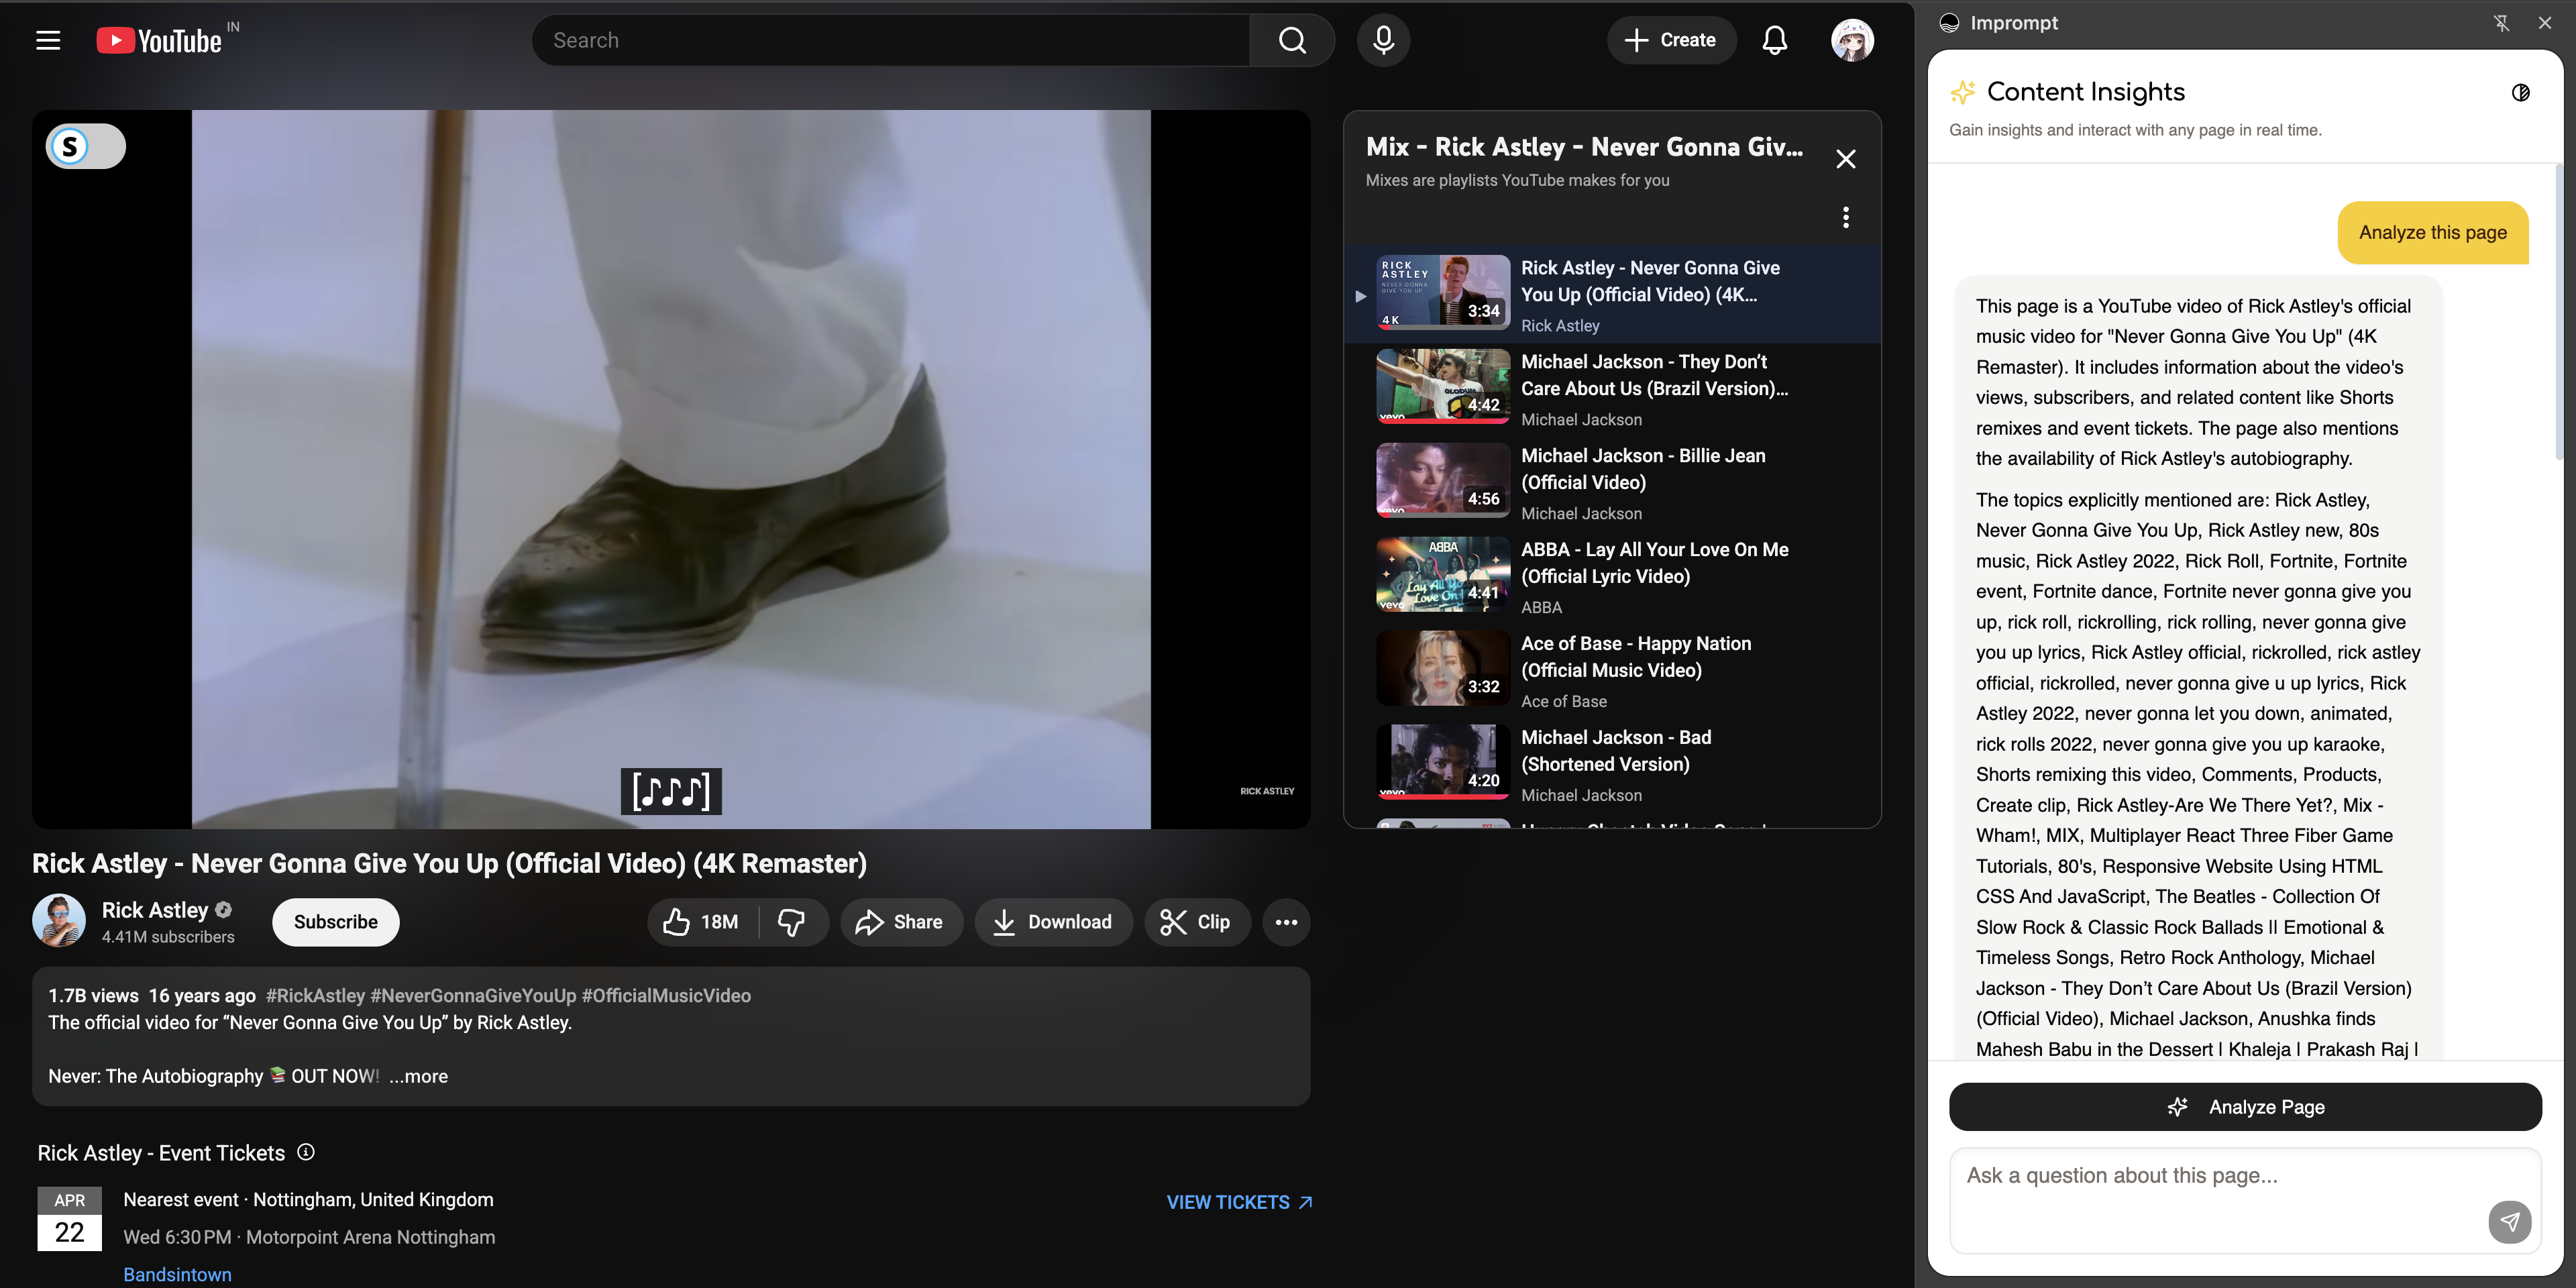Unpin the Imprompt side panel
The width and height of the screenshot is (2576, 1288).
click(x=2501, y=23)
